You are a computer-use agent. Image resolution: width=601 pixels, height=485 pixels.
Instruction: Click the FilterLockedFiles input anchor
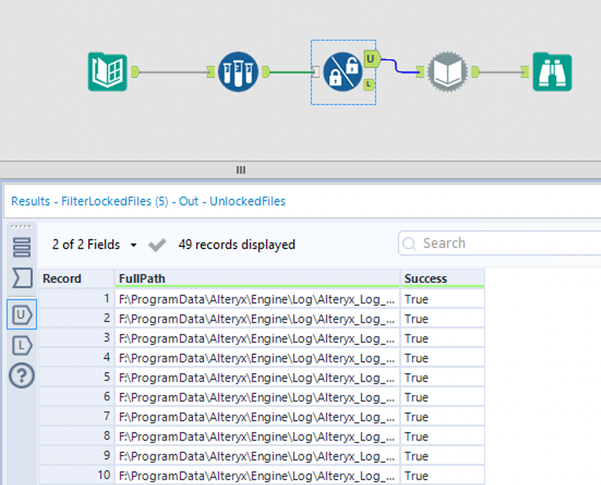[315, 72]
